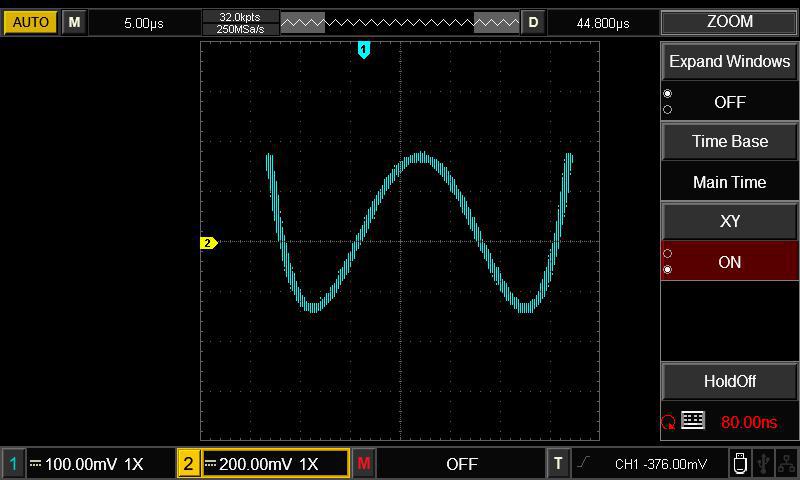800x480 pixels.
Task: Click the 250MSa/s sample rate readout
Action: tap(240, 29)
